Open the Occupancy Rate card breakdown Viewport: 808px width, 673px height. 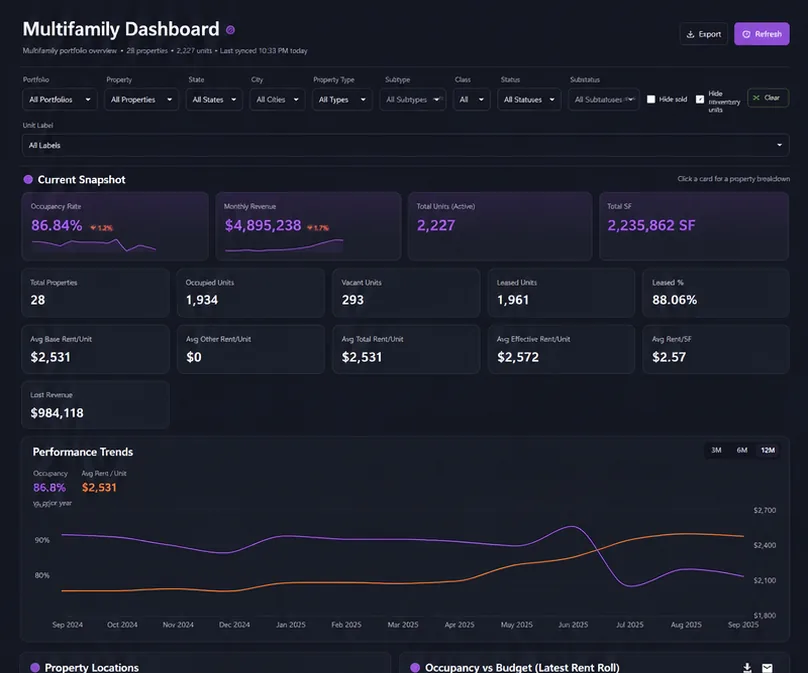coord(115,226)
